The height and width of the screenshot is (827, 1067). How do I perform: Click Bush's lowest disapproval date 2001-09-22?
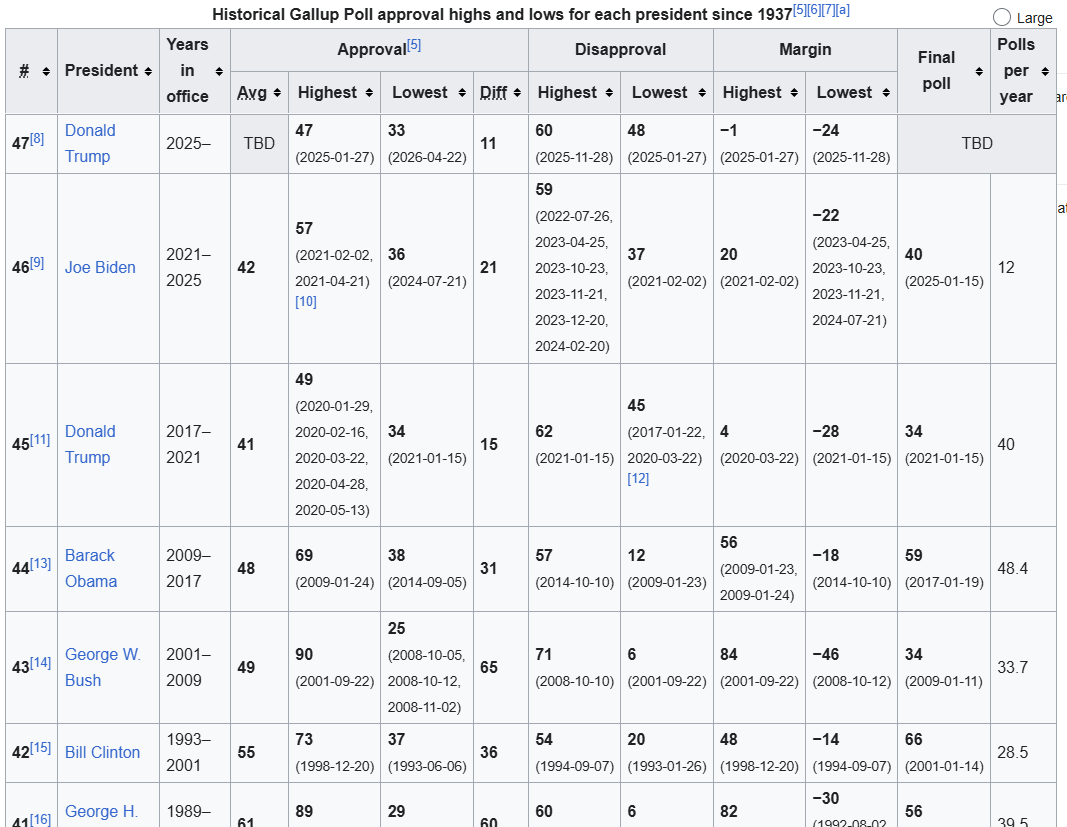(x=667, y=681)
